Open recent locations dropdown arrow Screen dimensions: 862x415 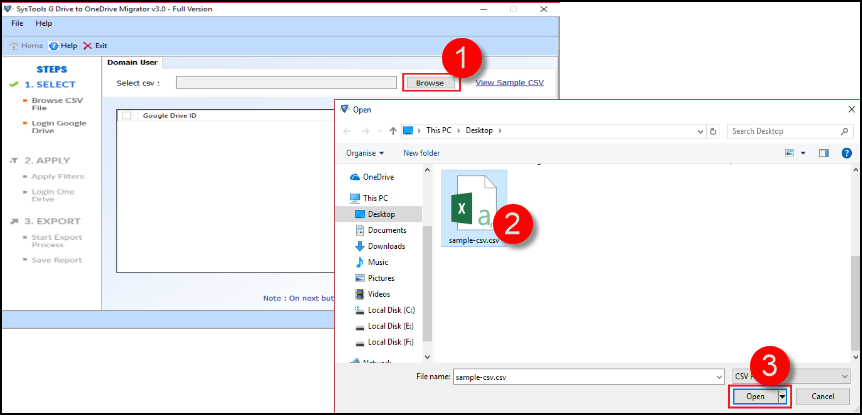coord(380,131)
